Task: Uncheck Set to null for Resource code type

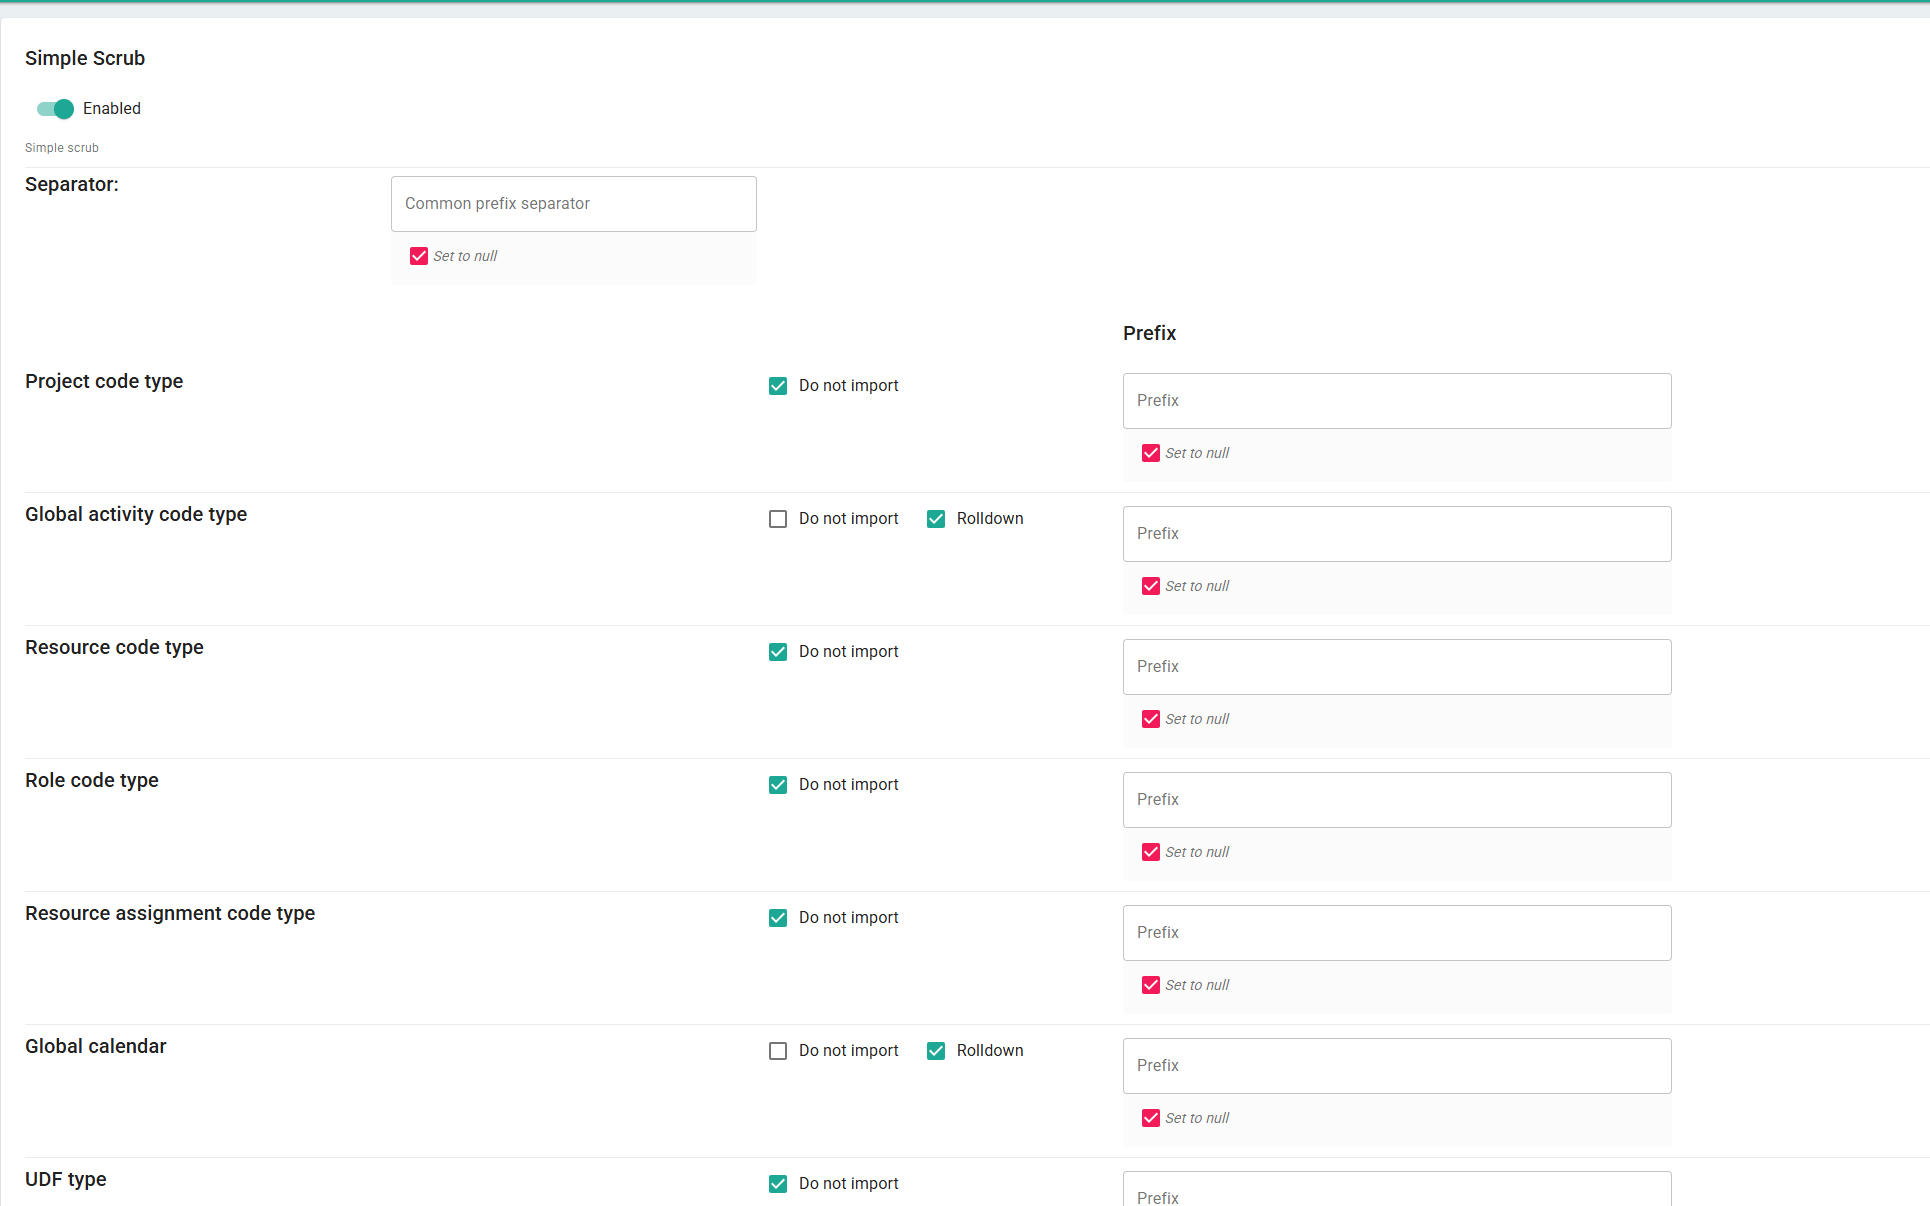Action: pos(1151,720)
